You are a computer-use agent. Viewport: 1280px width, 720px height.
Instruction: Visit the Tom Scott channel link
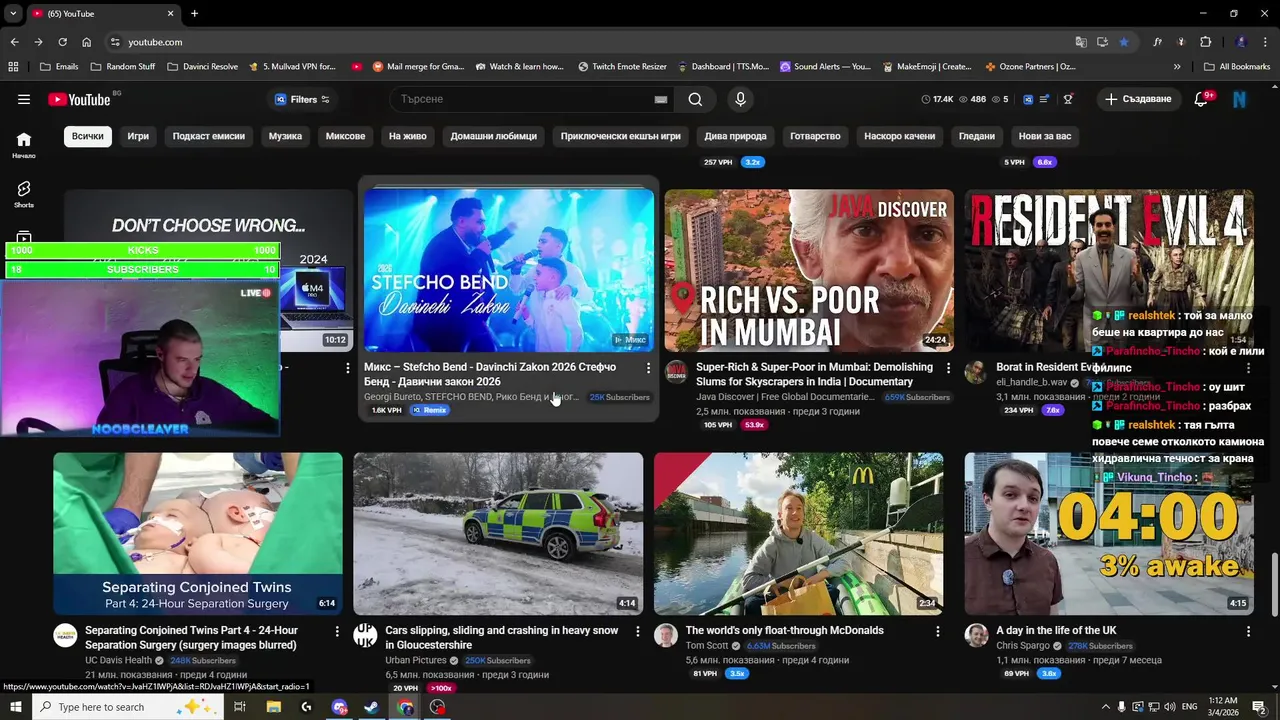coord(707,646)
